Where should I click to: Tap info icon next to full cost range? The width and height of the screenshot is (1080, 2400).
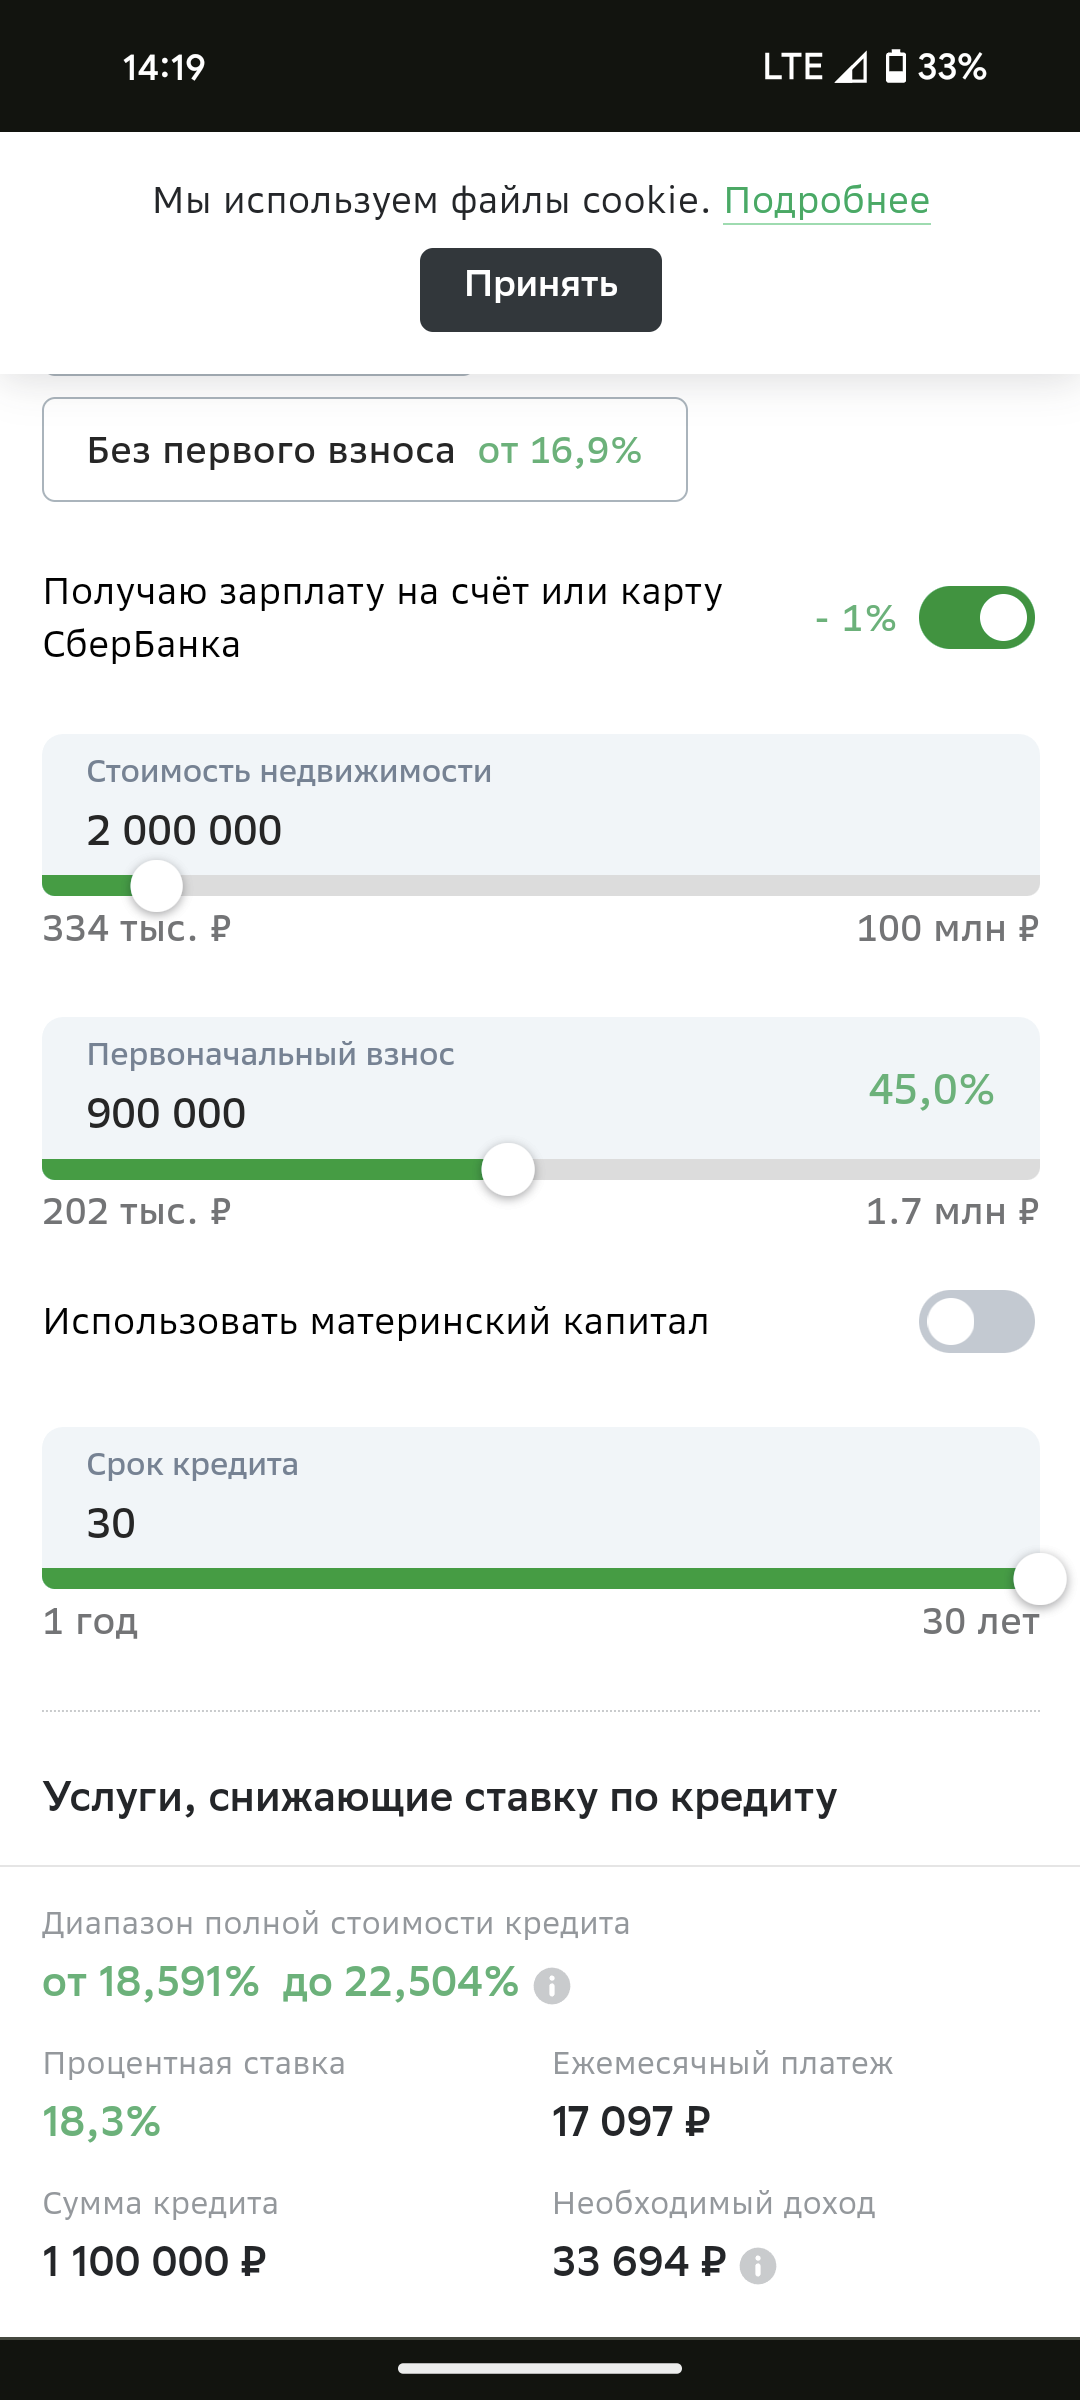[x=552, y=1985]
